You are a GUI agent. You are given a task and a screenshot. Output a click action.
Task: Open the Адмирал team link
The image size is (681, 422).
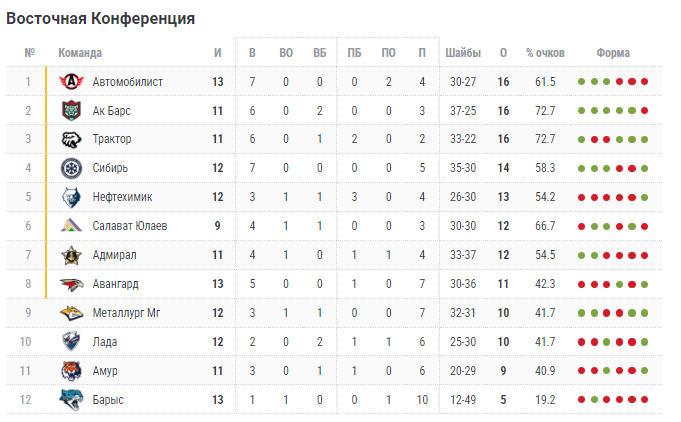pos(112,255)
